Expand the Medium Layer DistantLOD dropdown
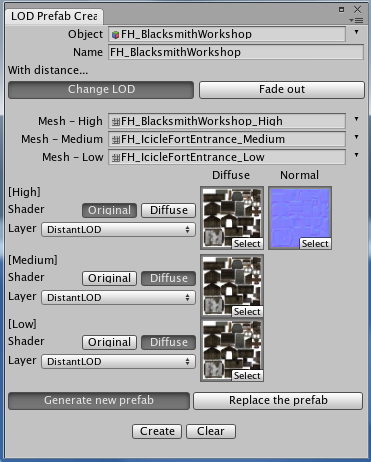 118,298
